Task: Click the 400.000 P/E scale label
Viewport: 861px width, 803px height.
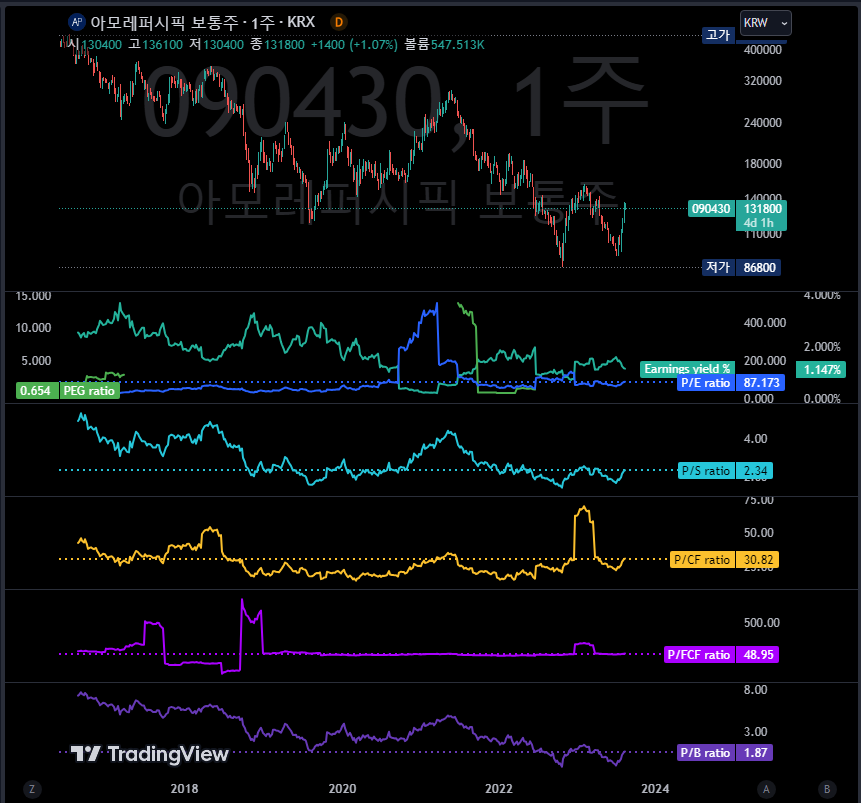Action: pos(765,323)
